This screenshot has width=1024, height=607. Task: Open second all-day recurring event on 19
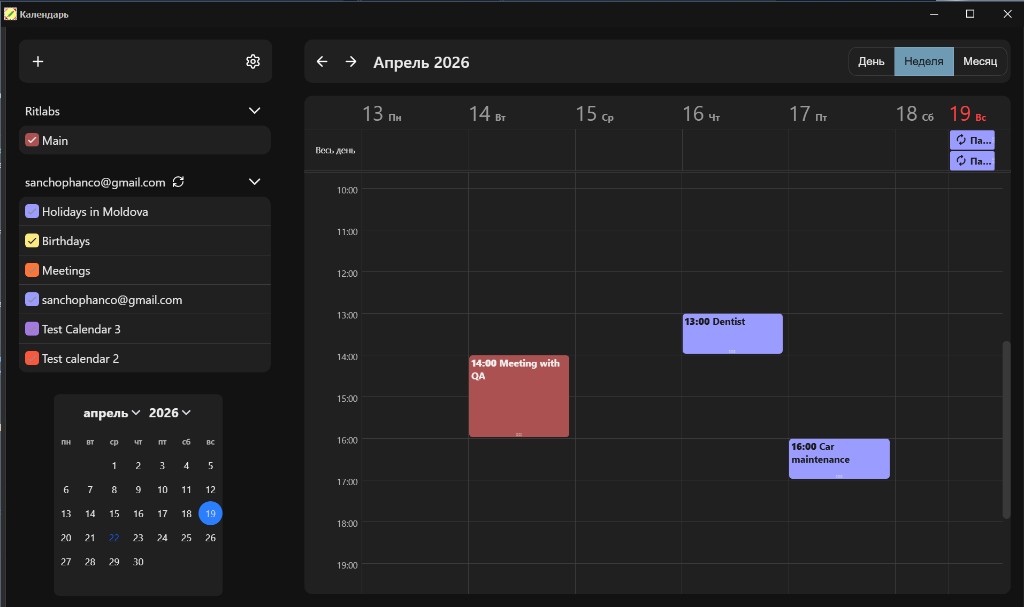pyautogui.click(x=972, y=161)
